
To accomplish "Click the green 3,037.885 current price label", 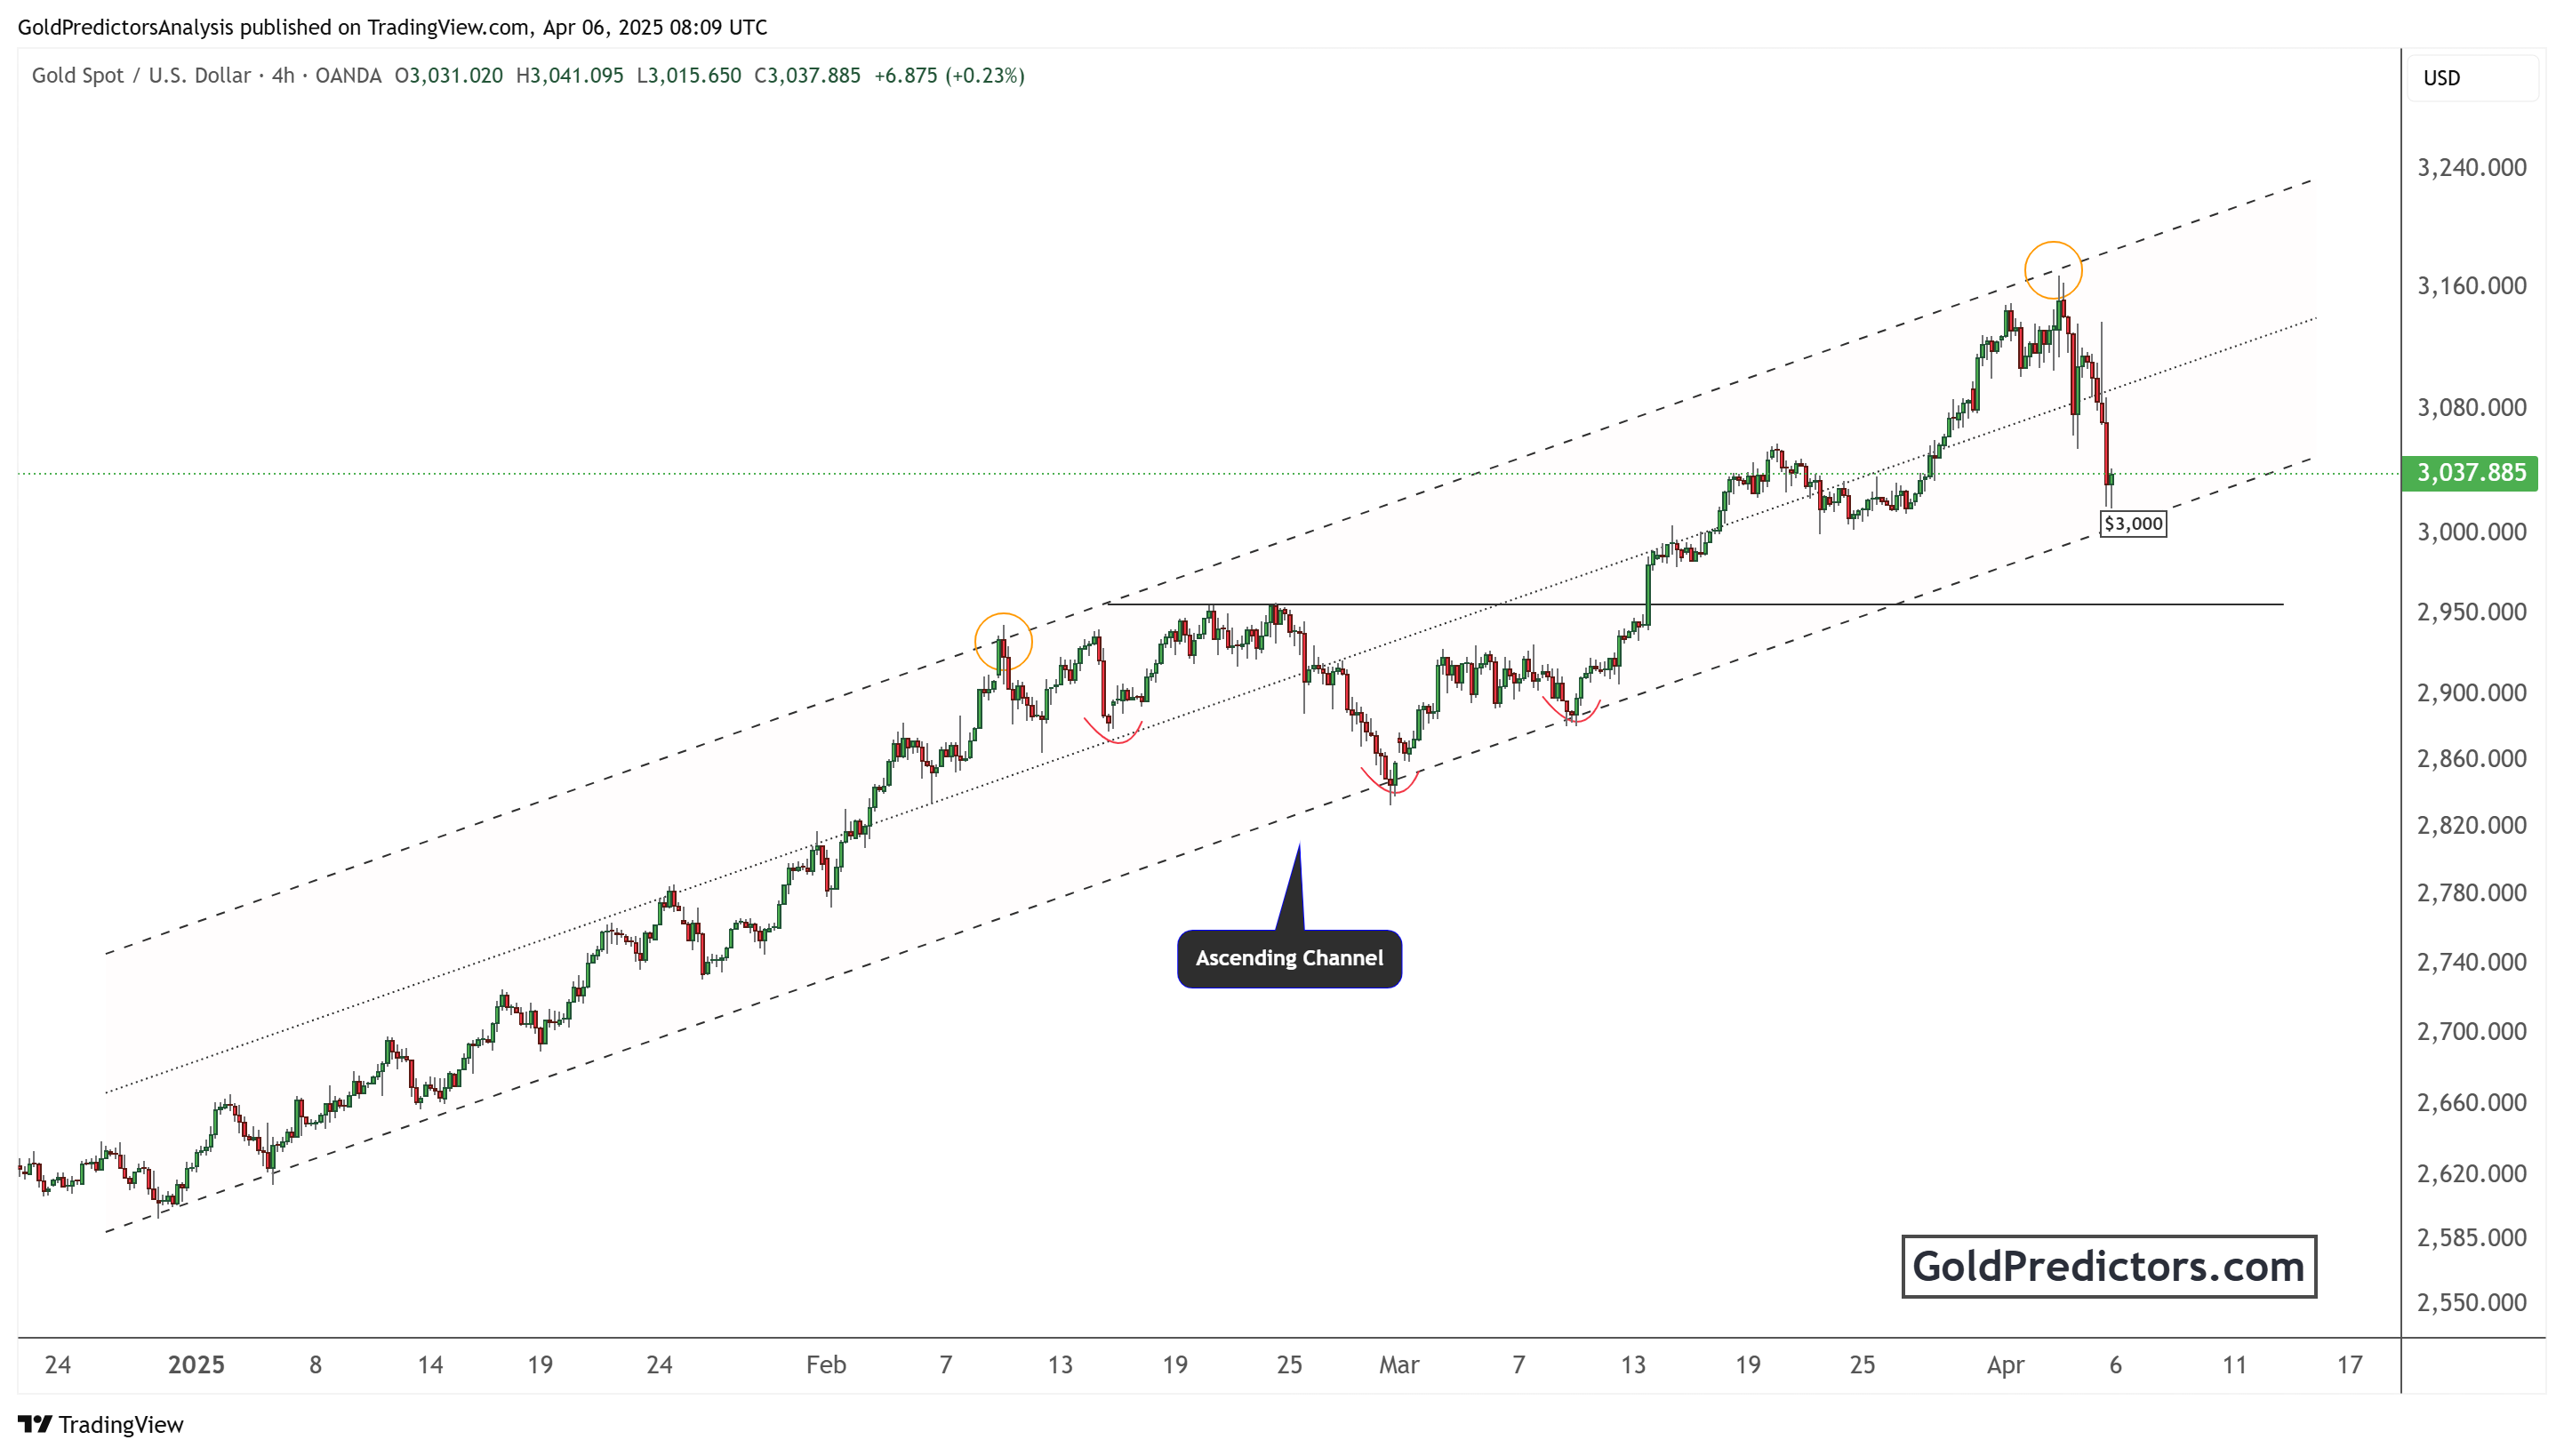I will (x=2470, y=472).
